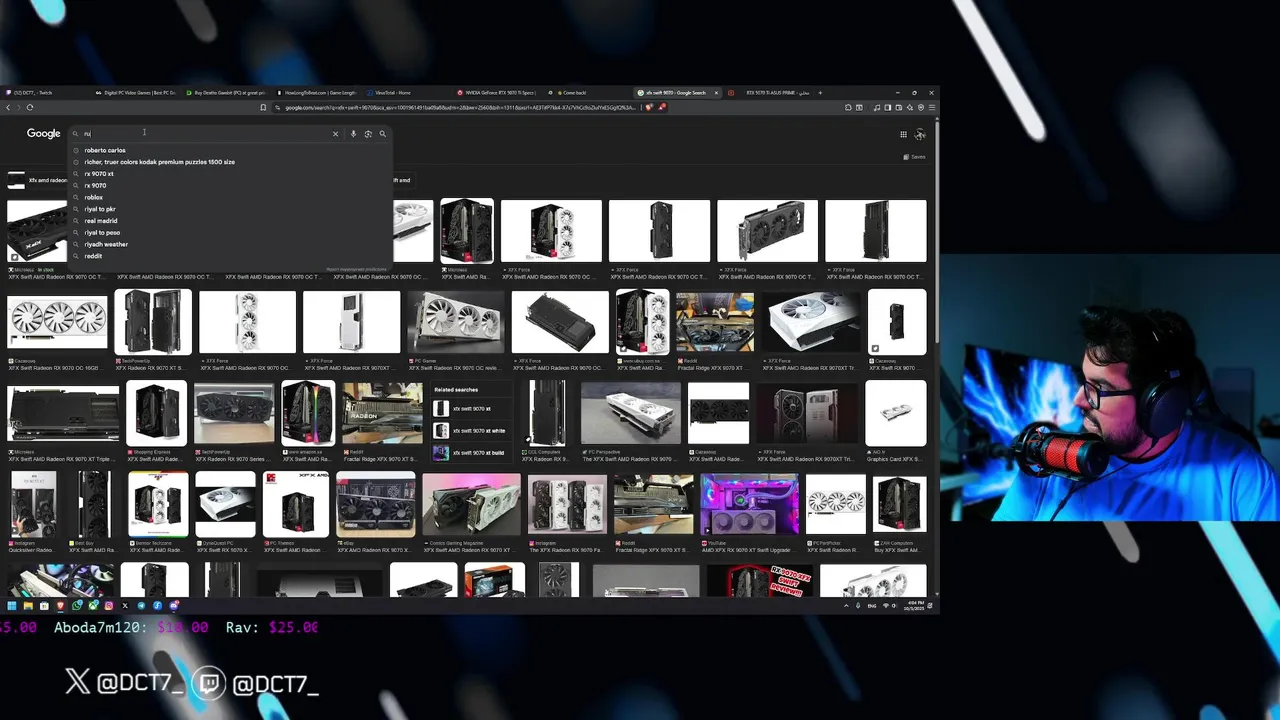Click the ENG language indicator in taskbar
Screen dimensions: 1280x720
[872, 605]
